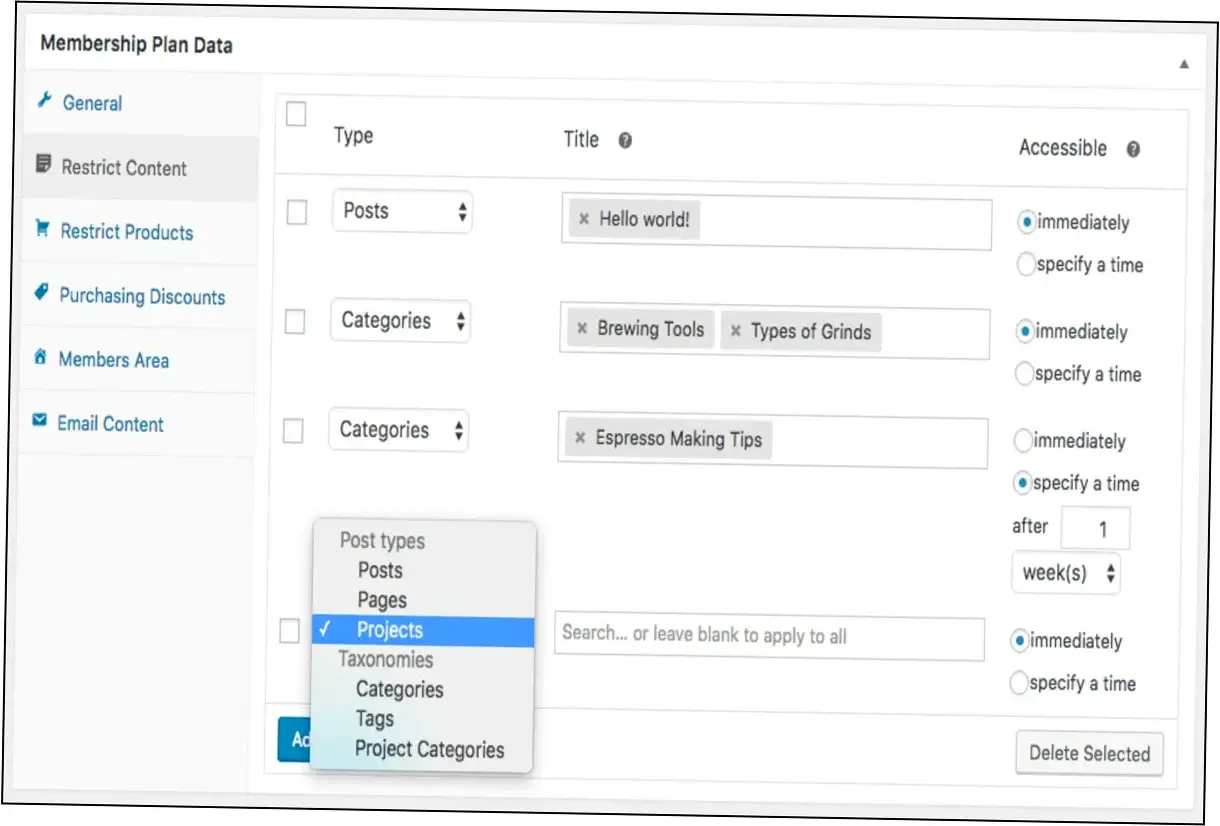
Task: Click the 'Search… or leave blank' title field
Action: 768,636
